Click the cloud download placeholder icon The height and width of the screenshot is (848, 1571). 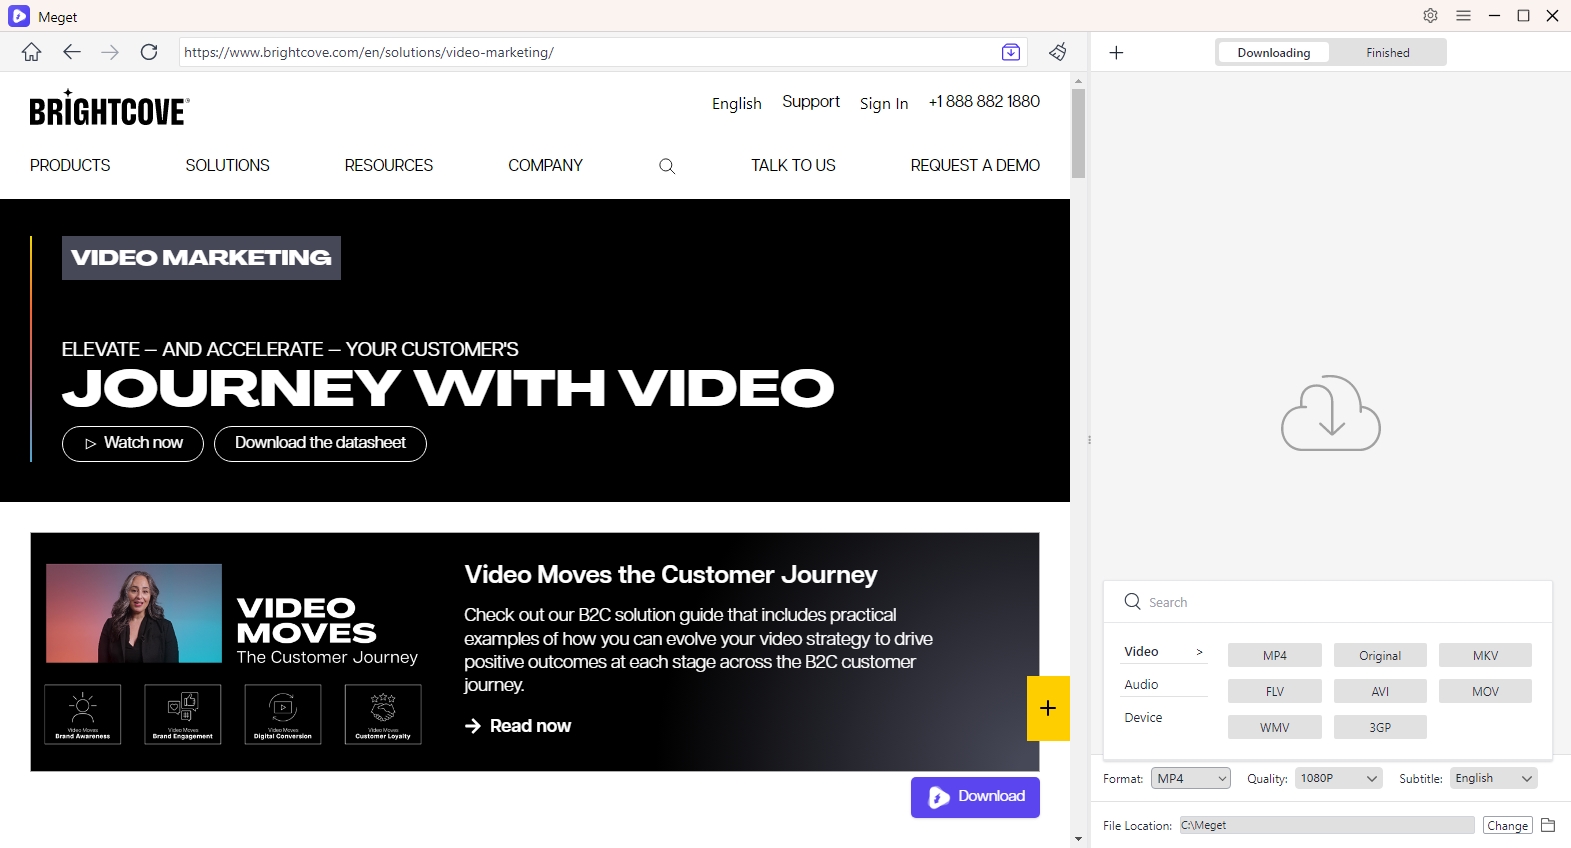(1331, 413)
